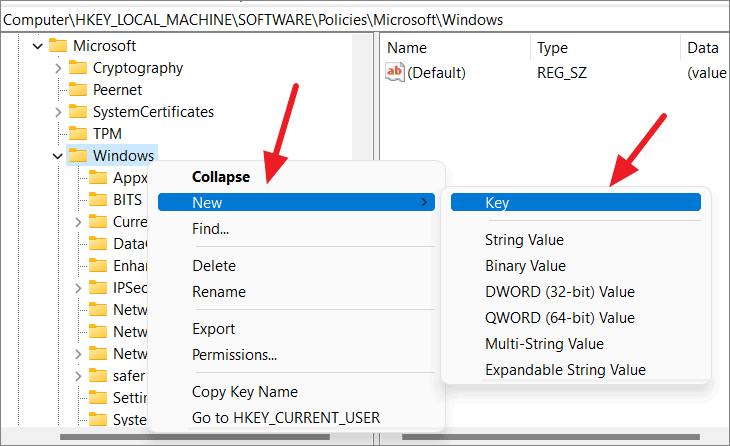Click the Cryptography folder icon
This screenshot has width=730, height=446.
click(x=78, y=68)
